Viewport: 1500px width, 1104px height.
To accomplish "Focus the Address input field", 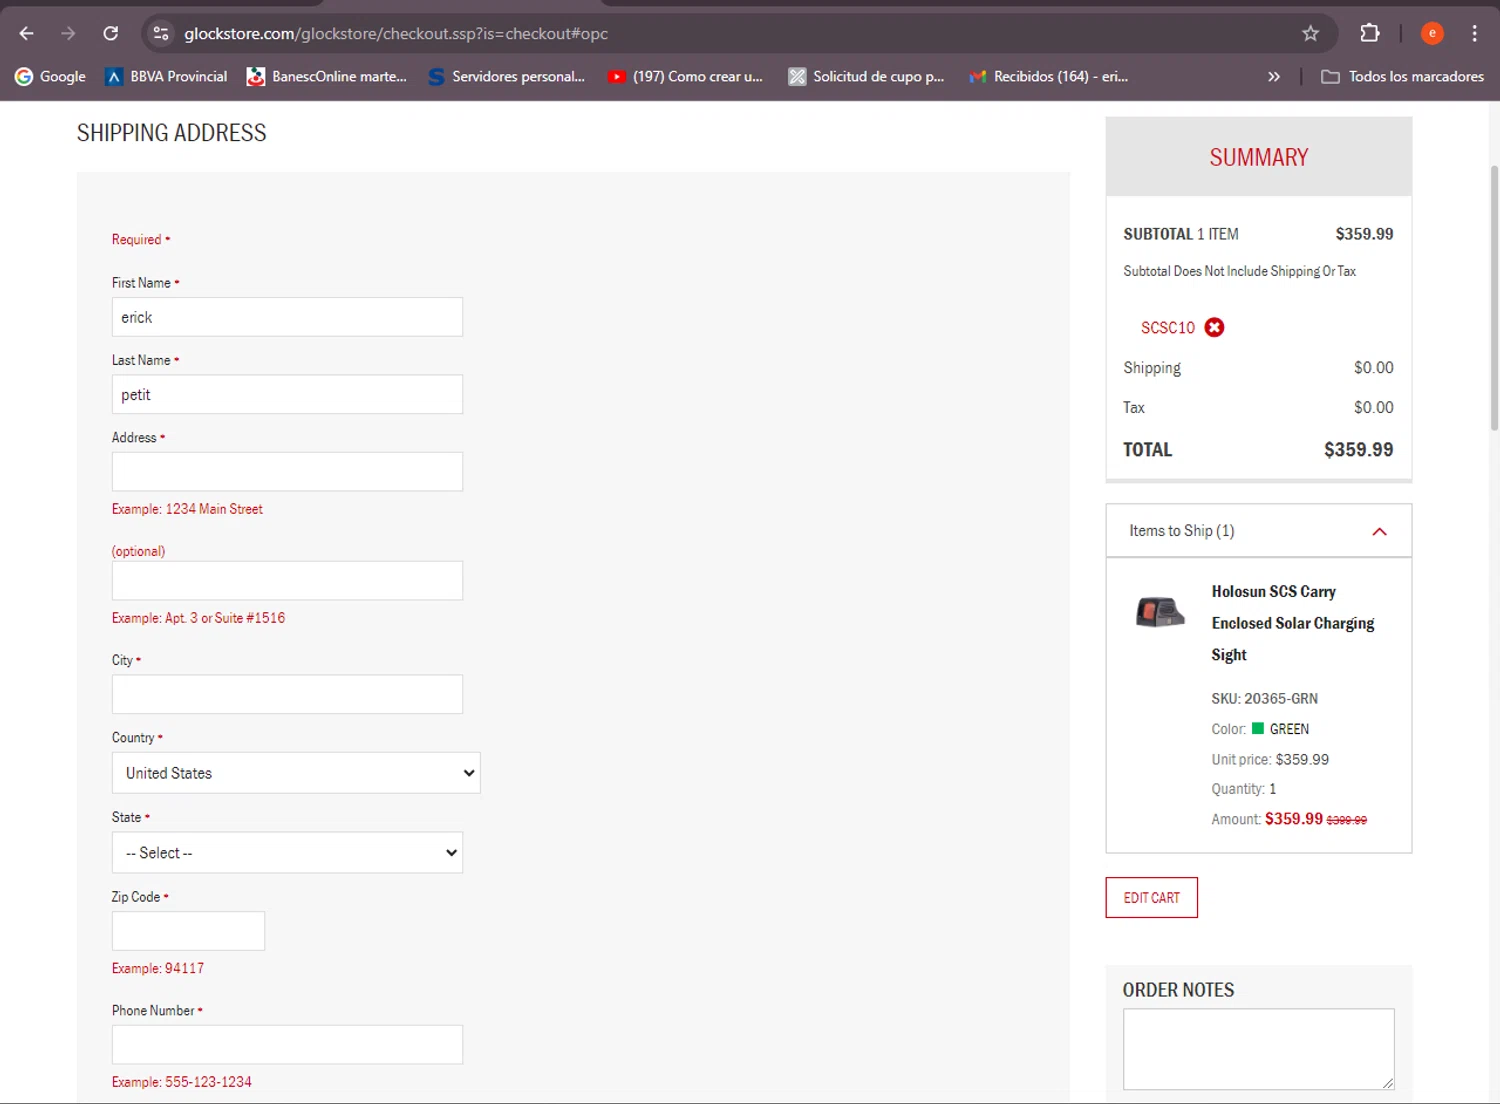I will pos(287,471).
